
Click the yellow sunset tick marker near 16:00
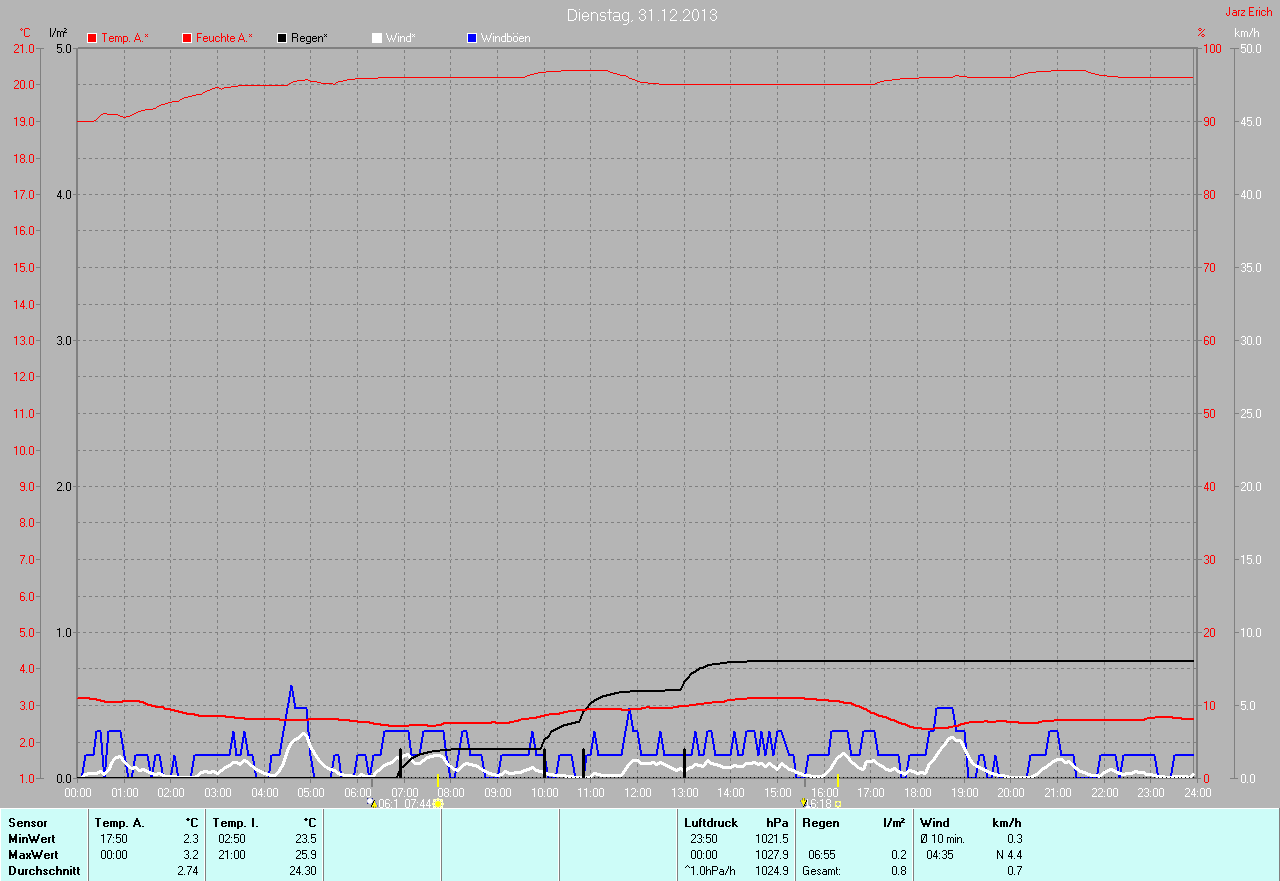838,779
